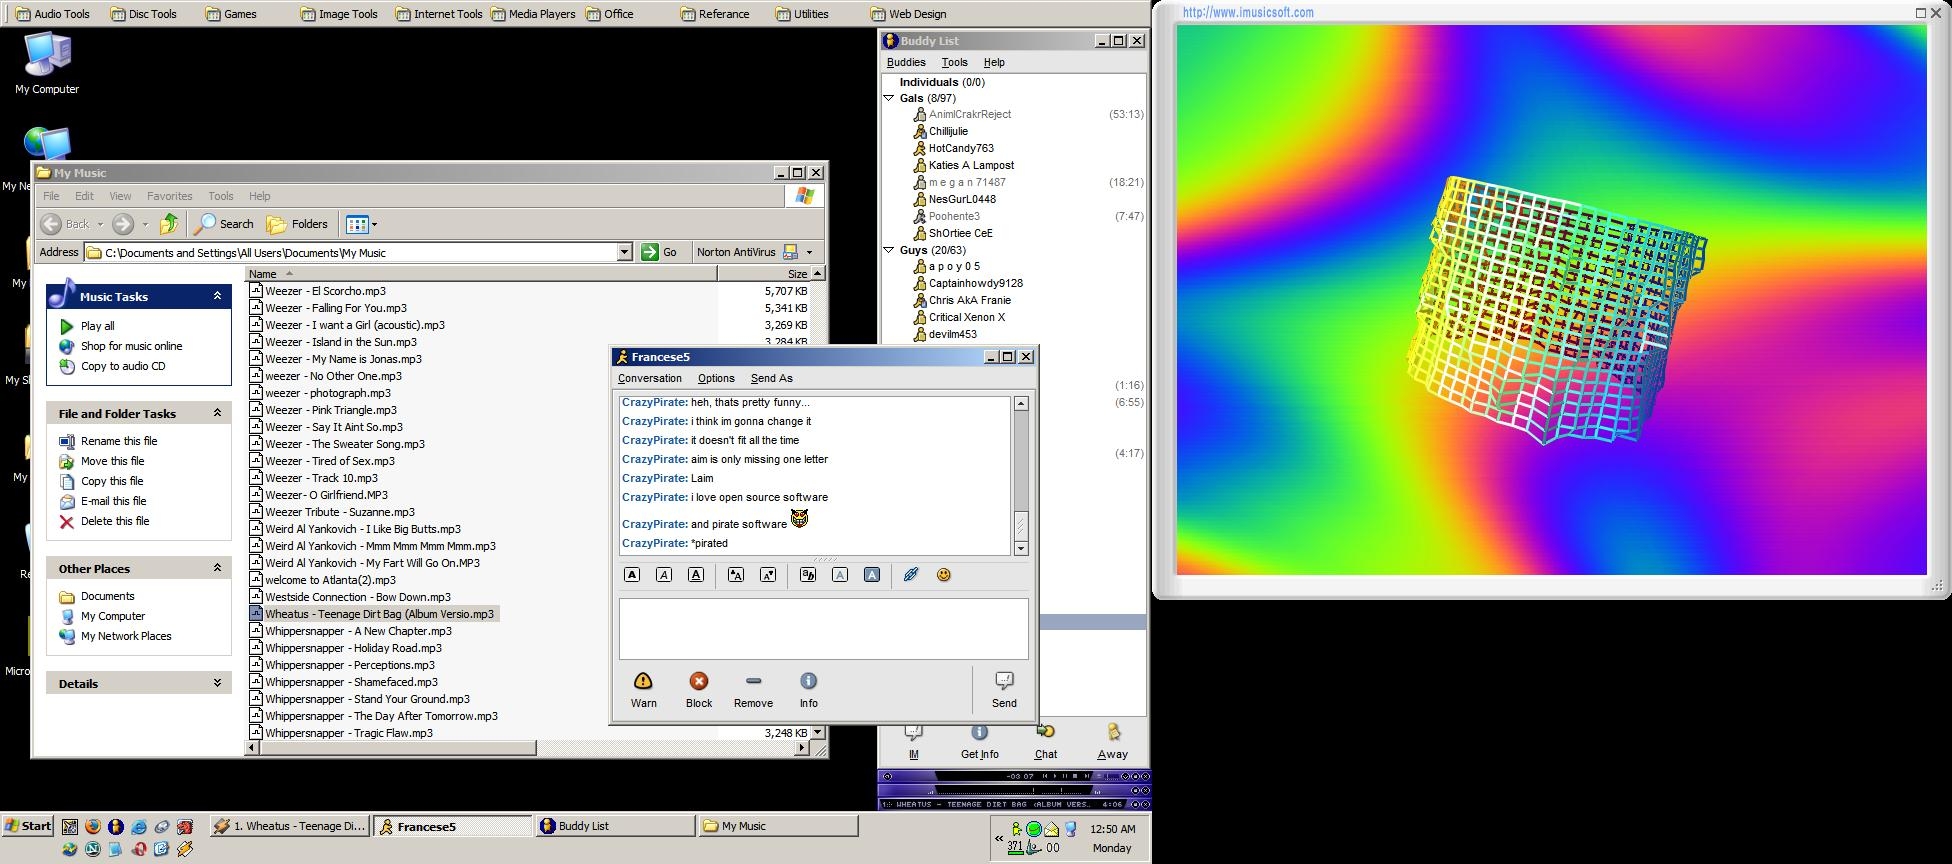Open the Favorites menu in My Music
The image size is (1952, 864).
pos(169,196)
